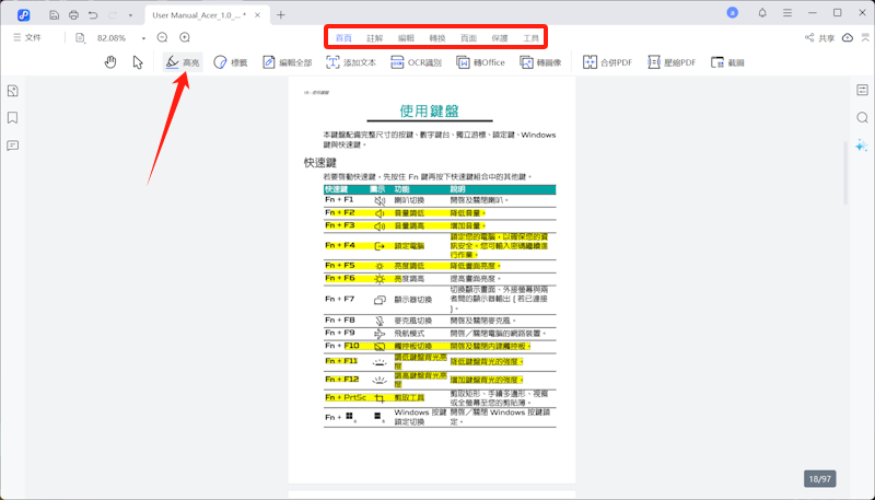The height and width of the screenshot is (500, 875).
Task: Click the highlighted Fn + PrtSc cell
Action: 346,397
